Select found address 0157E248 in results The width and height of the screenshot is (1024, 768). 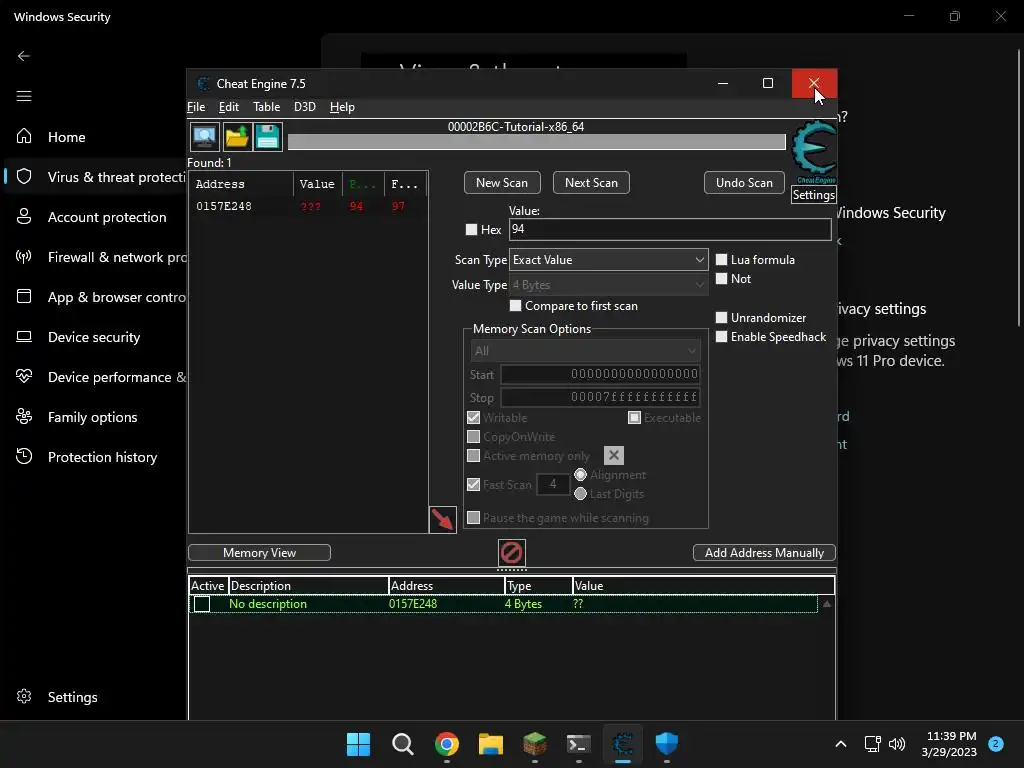308,206
